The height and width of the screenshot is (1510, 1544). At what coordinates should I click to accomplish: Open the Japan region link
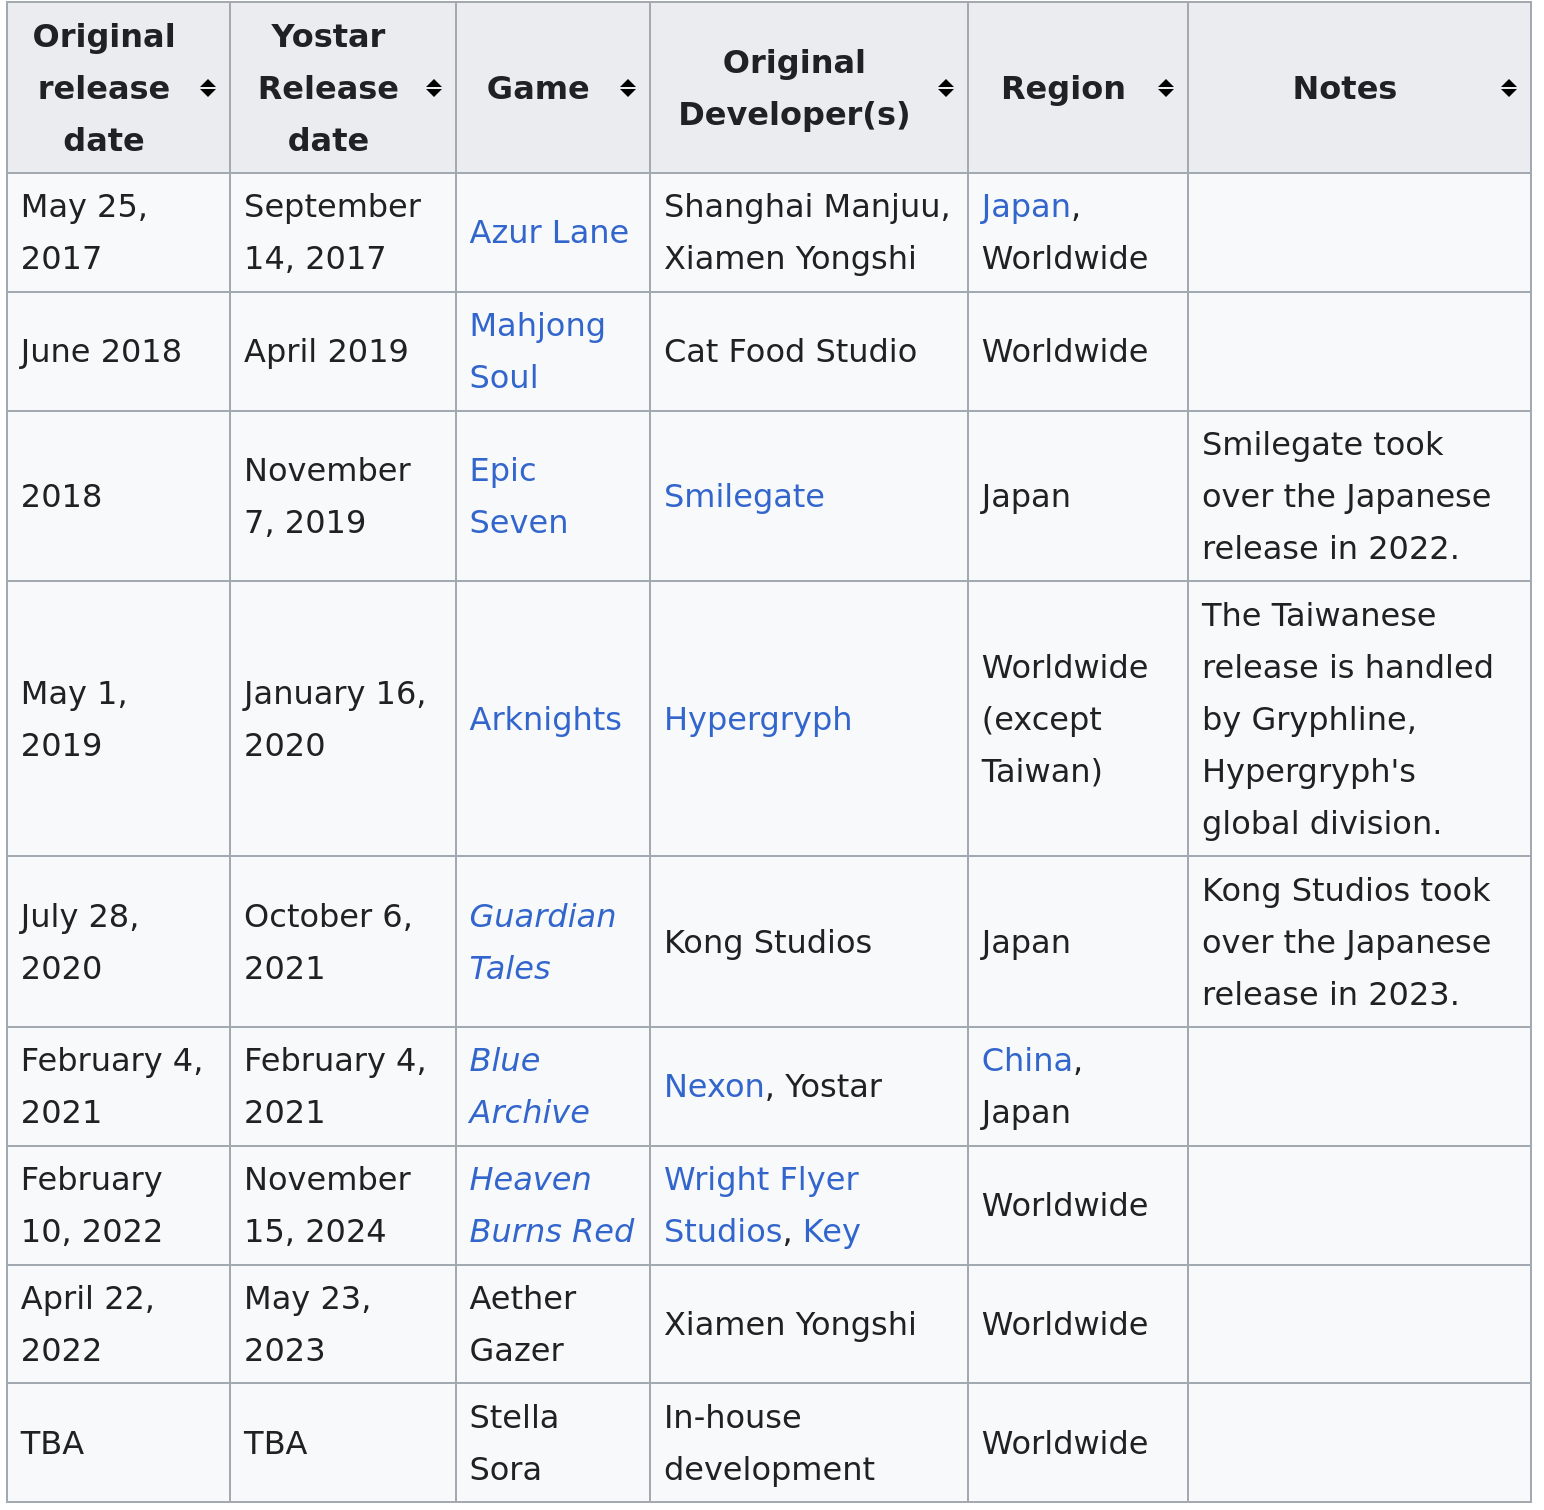coord(1026,206)
